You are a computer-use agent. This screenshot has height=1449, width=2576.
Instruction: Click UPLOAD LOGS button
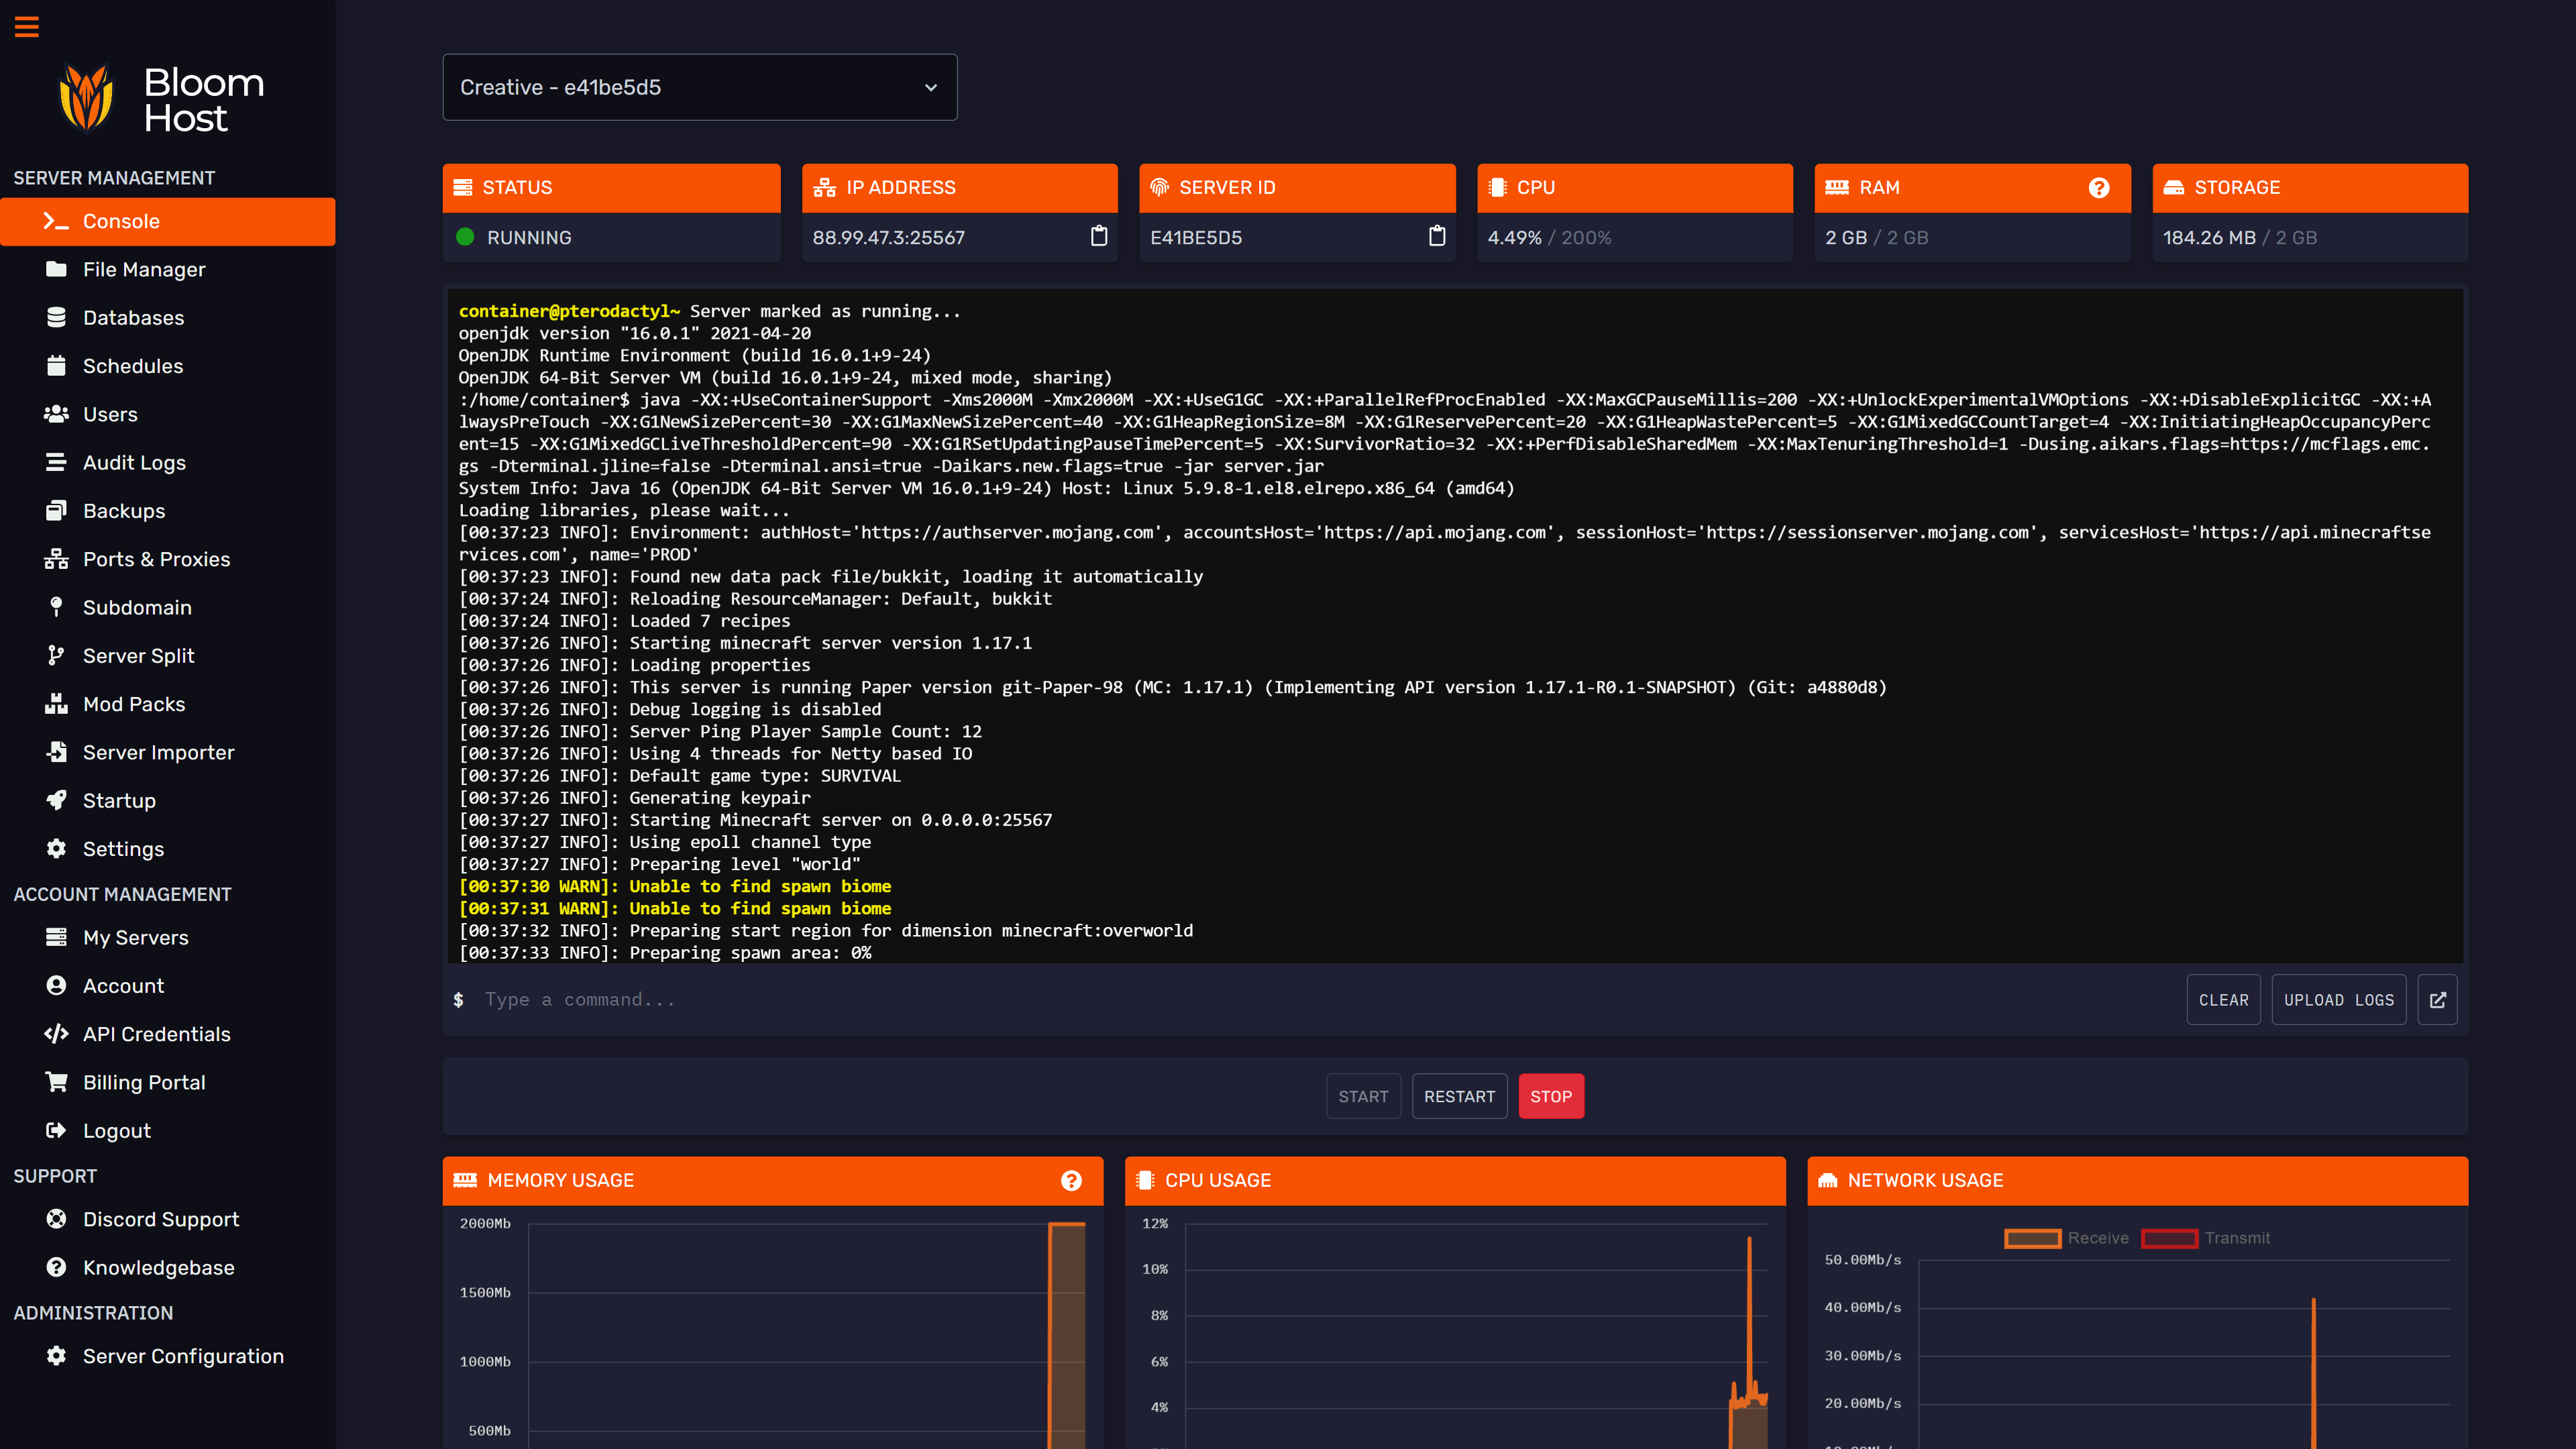[2338, 999]
